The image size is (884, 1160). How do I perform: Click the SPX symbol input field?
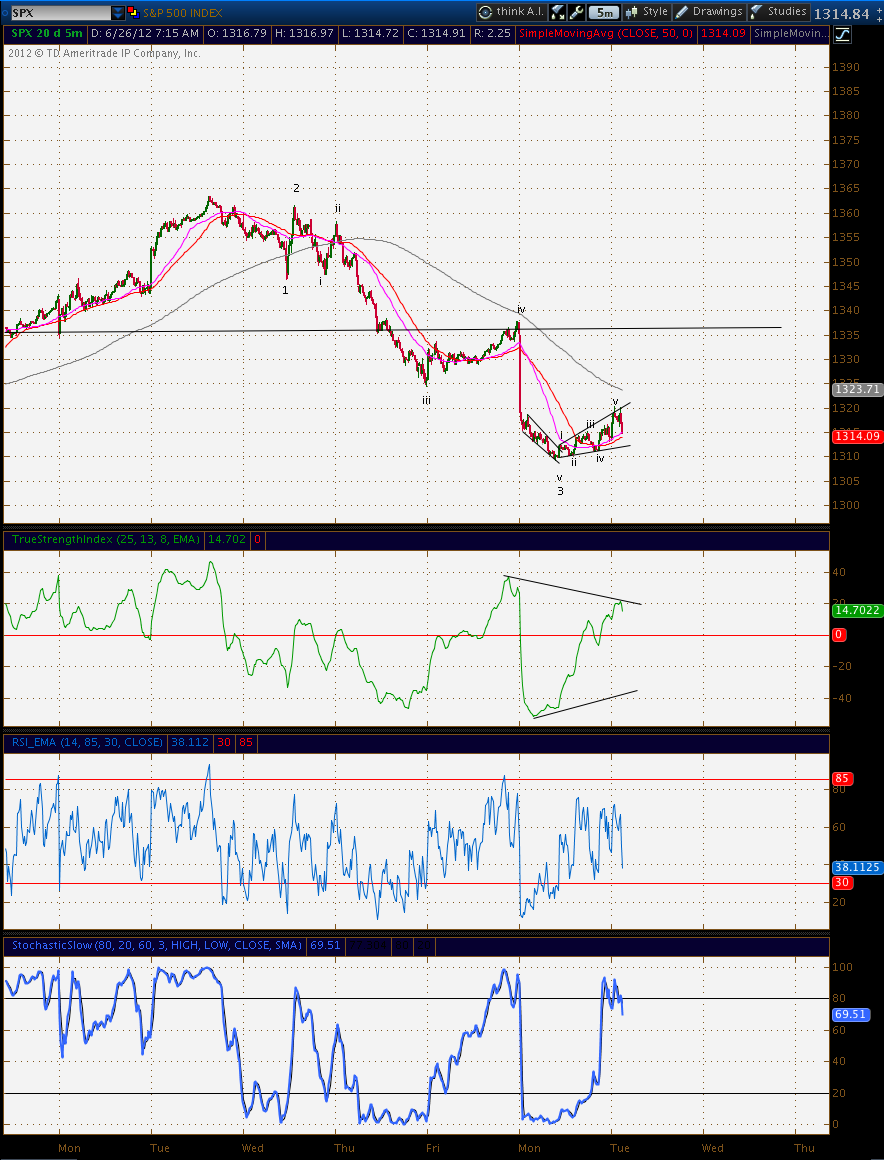pyautogui.click(x=60, y=13)
